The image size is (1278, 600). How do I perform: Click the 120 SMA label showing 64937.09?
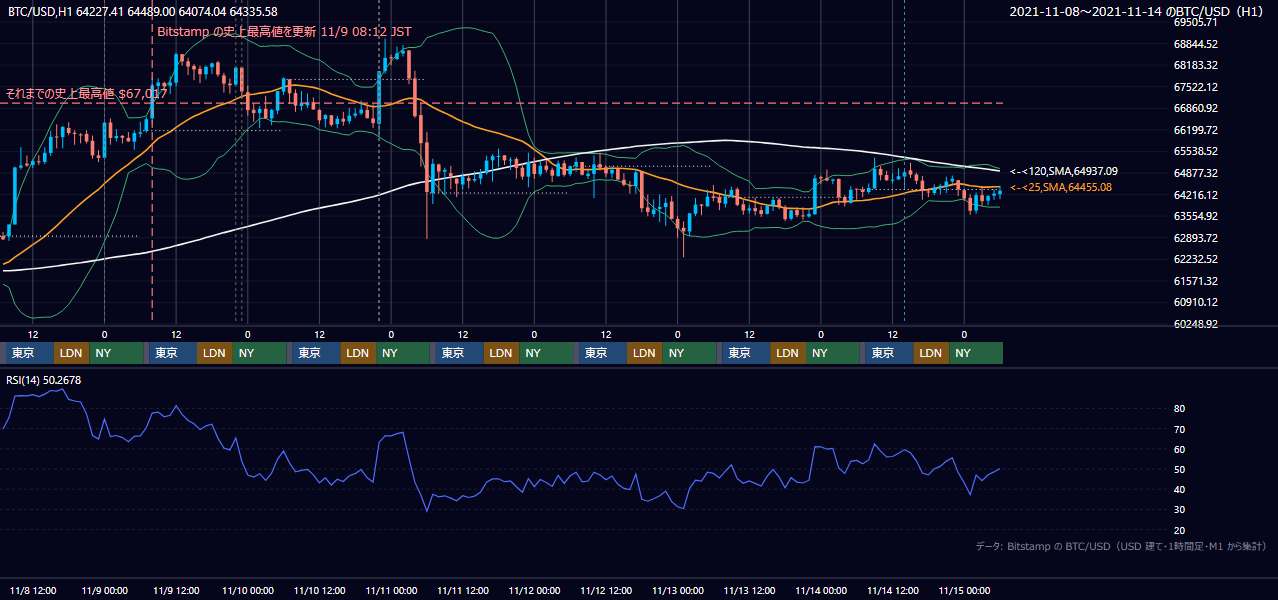[1064, 171]
